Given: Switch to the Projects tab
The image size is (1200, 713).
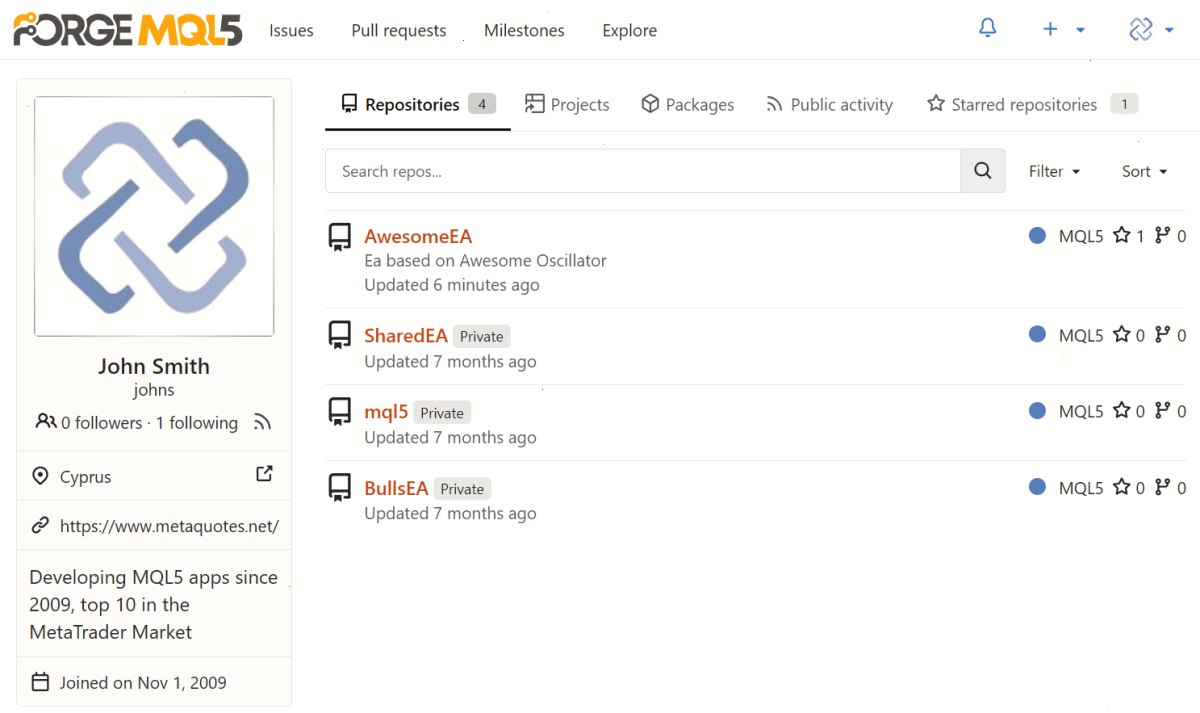Looking at the screenshot, I should click(x=567, y=104).
